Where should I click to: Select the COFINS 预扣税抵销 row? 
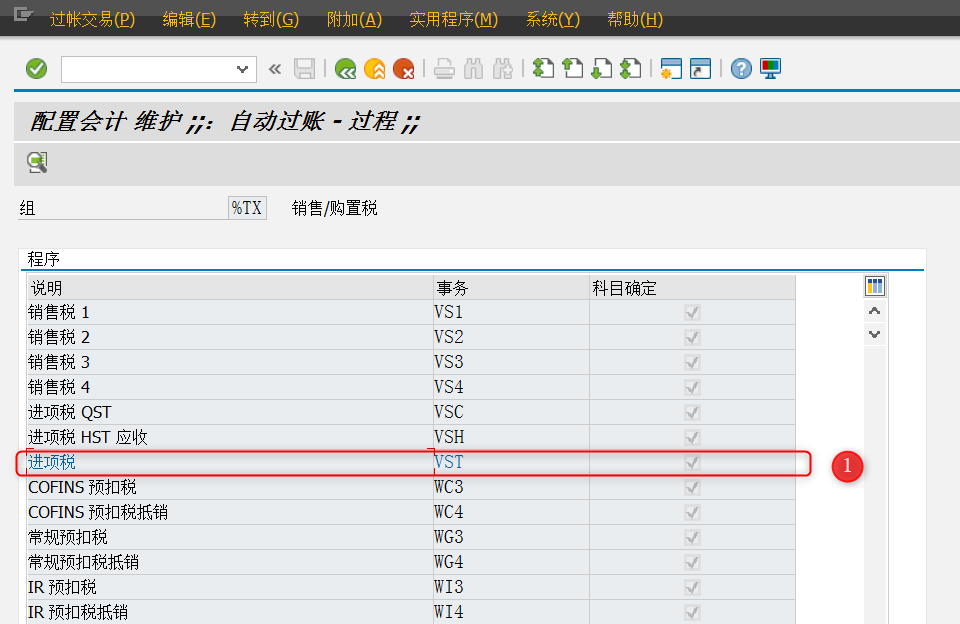pos(411,512)
